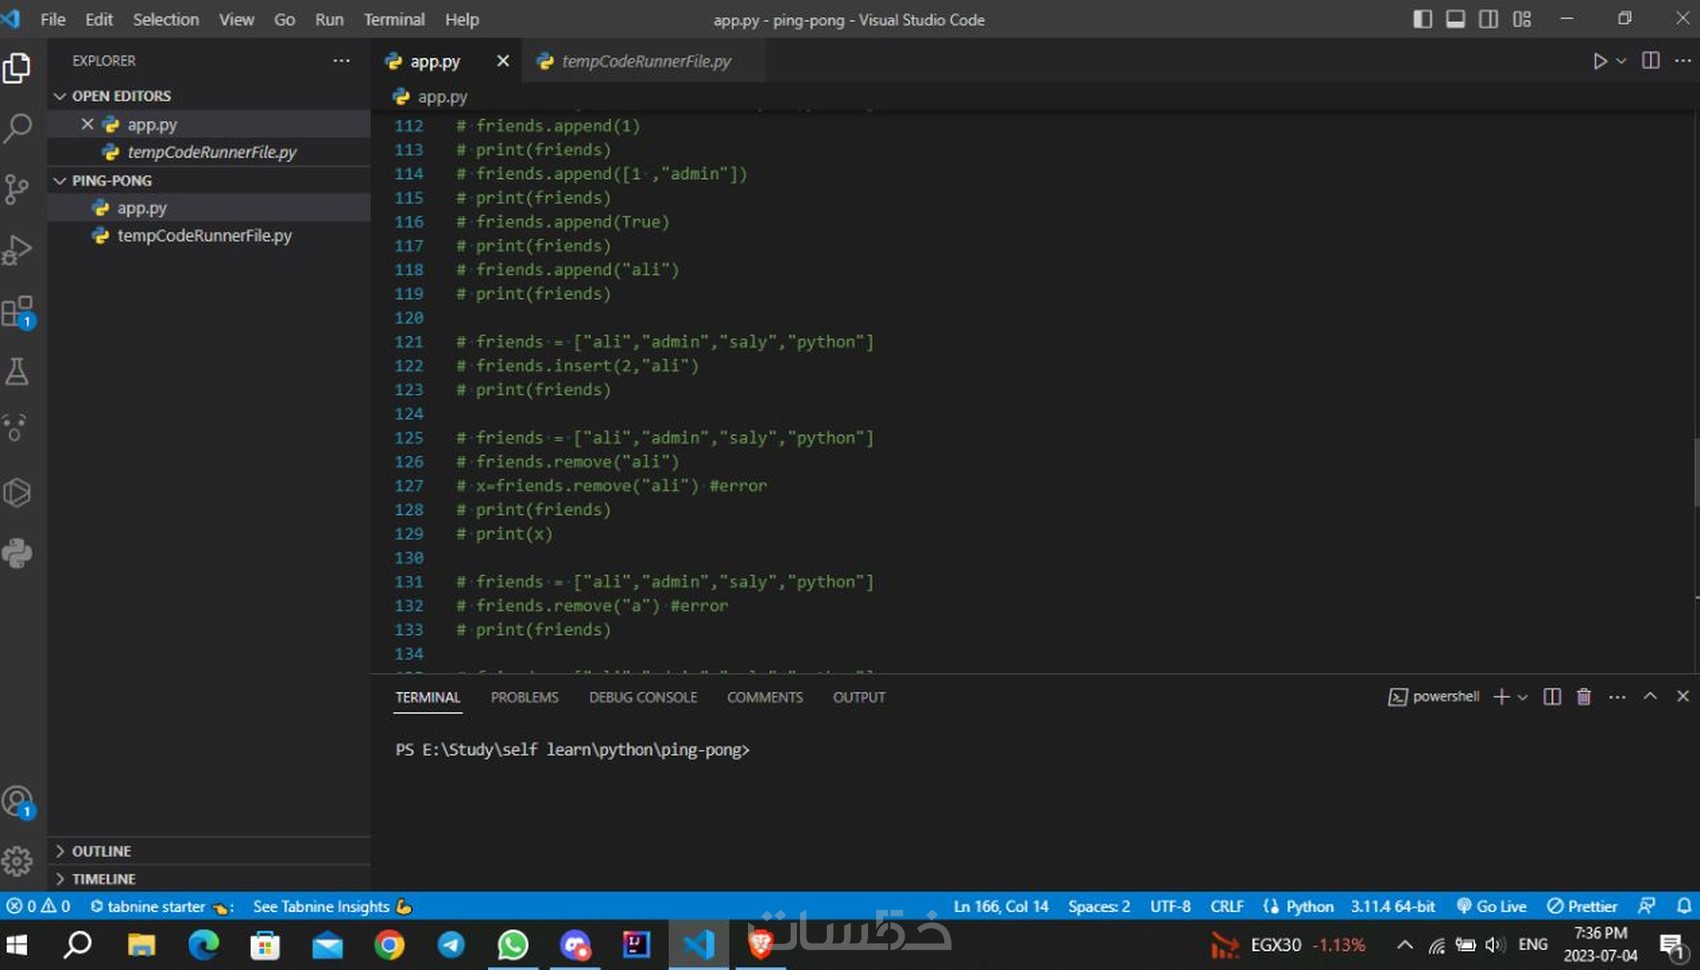The height and width of the screenshot is (970, 1700).
Task: Close the terminal panel
Action: tap(1683, 696)
